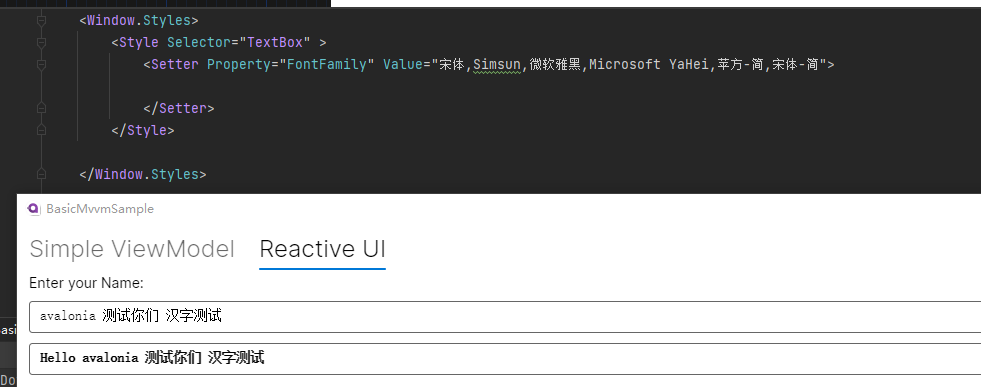
Task: Click the fold marker beside closing /Setter tag
Action: [x=41, y=108]
